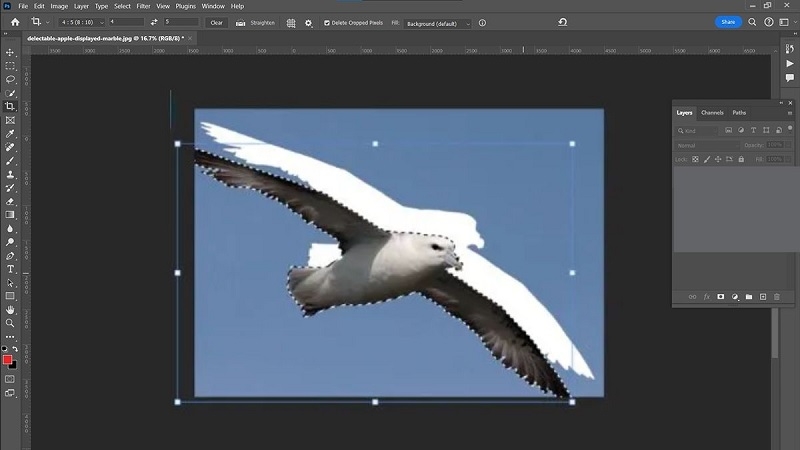The width and height of the screenshot is (800, 450).
Task: Toggle adjustment layer filter
Action: pyautogui.click(x=741, y=131)
